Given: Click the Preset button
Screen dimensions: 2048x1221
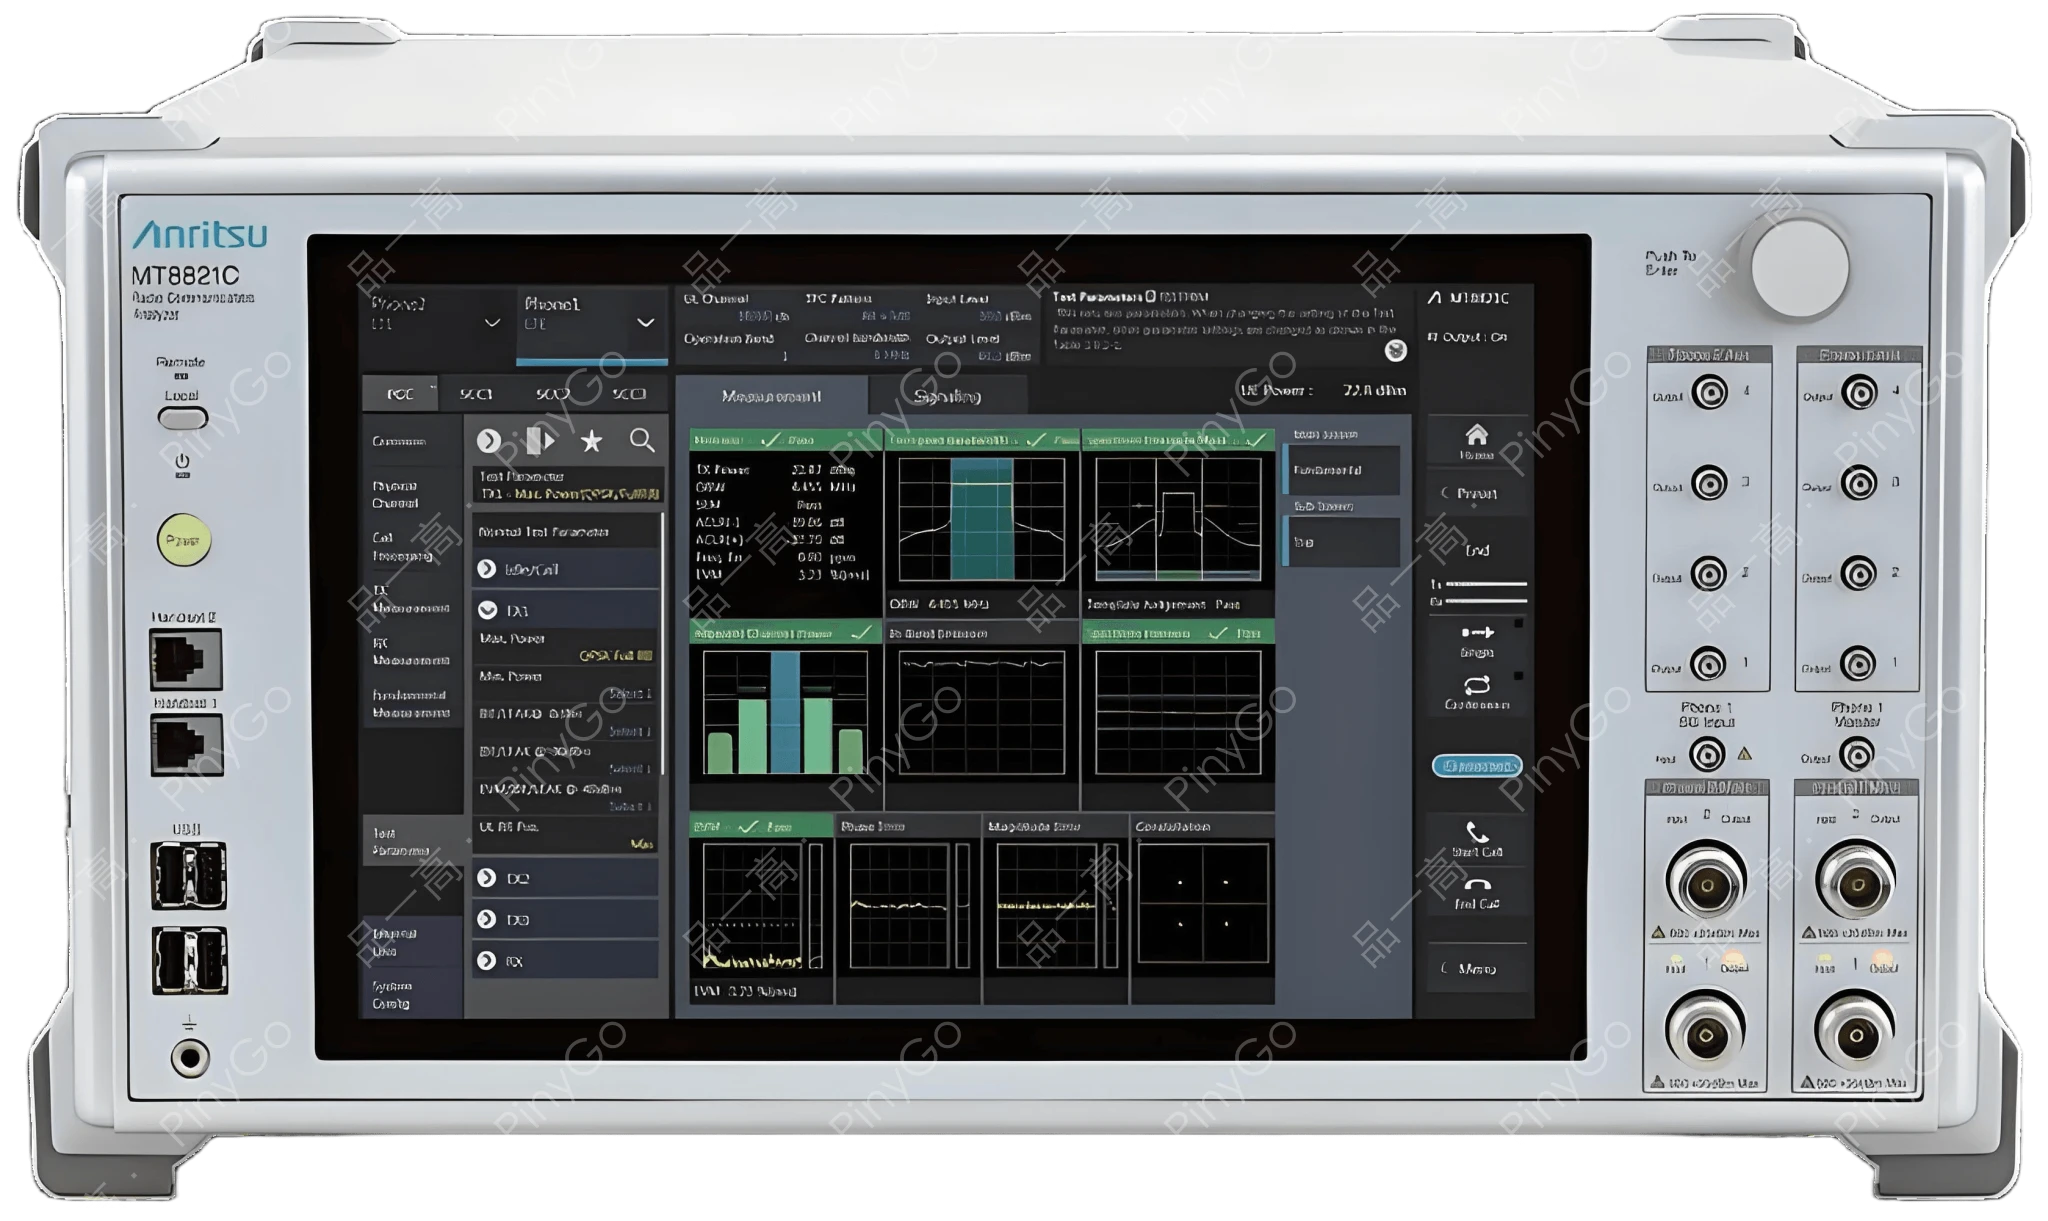Looking at the screenshot, I should (1476, 494).
